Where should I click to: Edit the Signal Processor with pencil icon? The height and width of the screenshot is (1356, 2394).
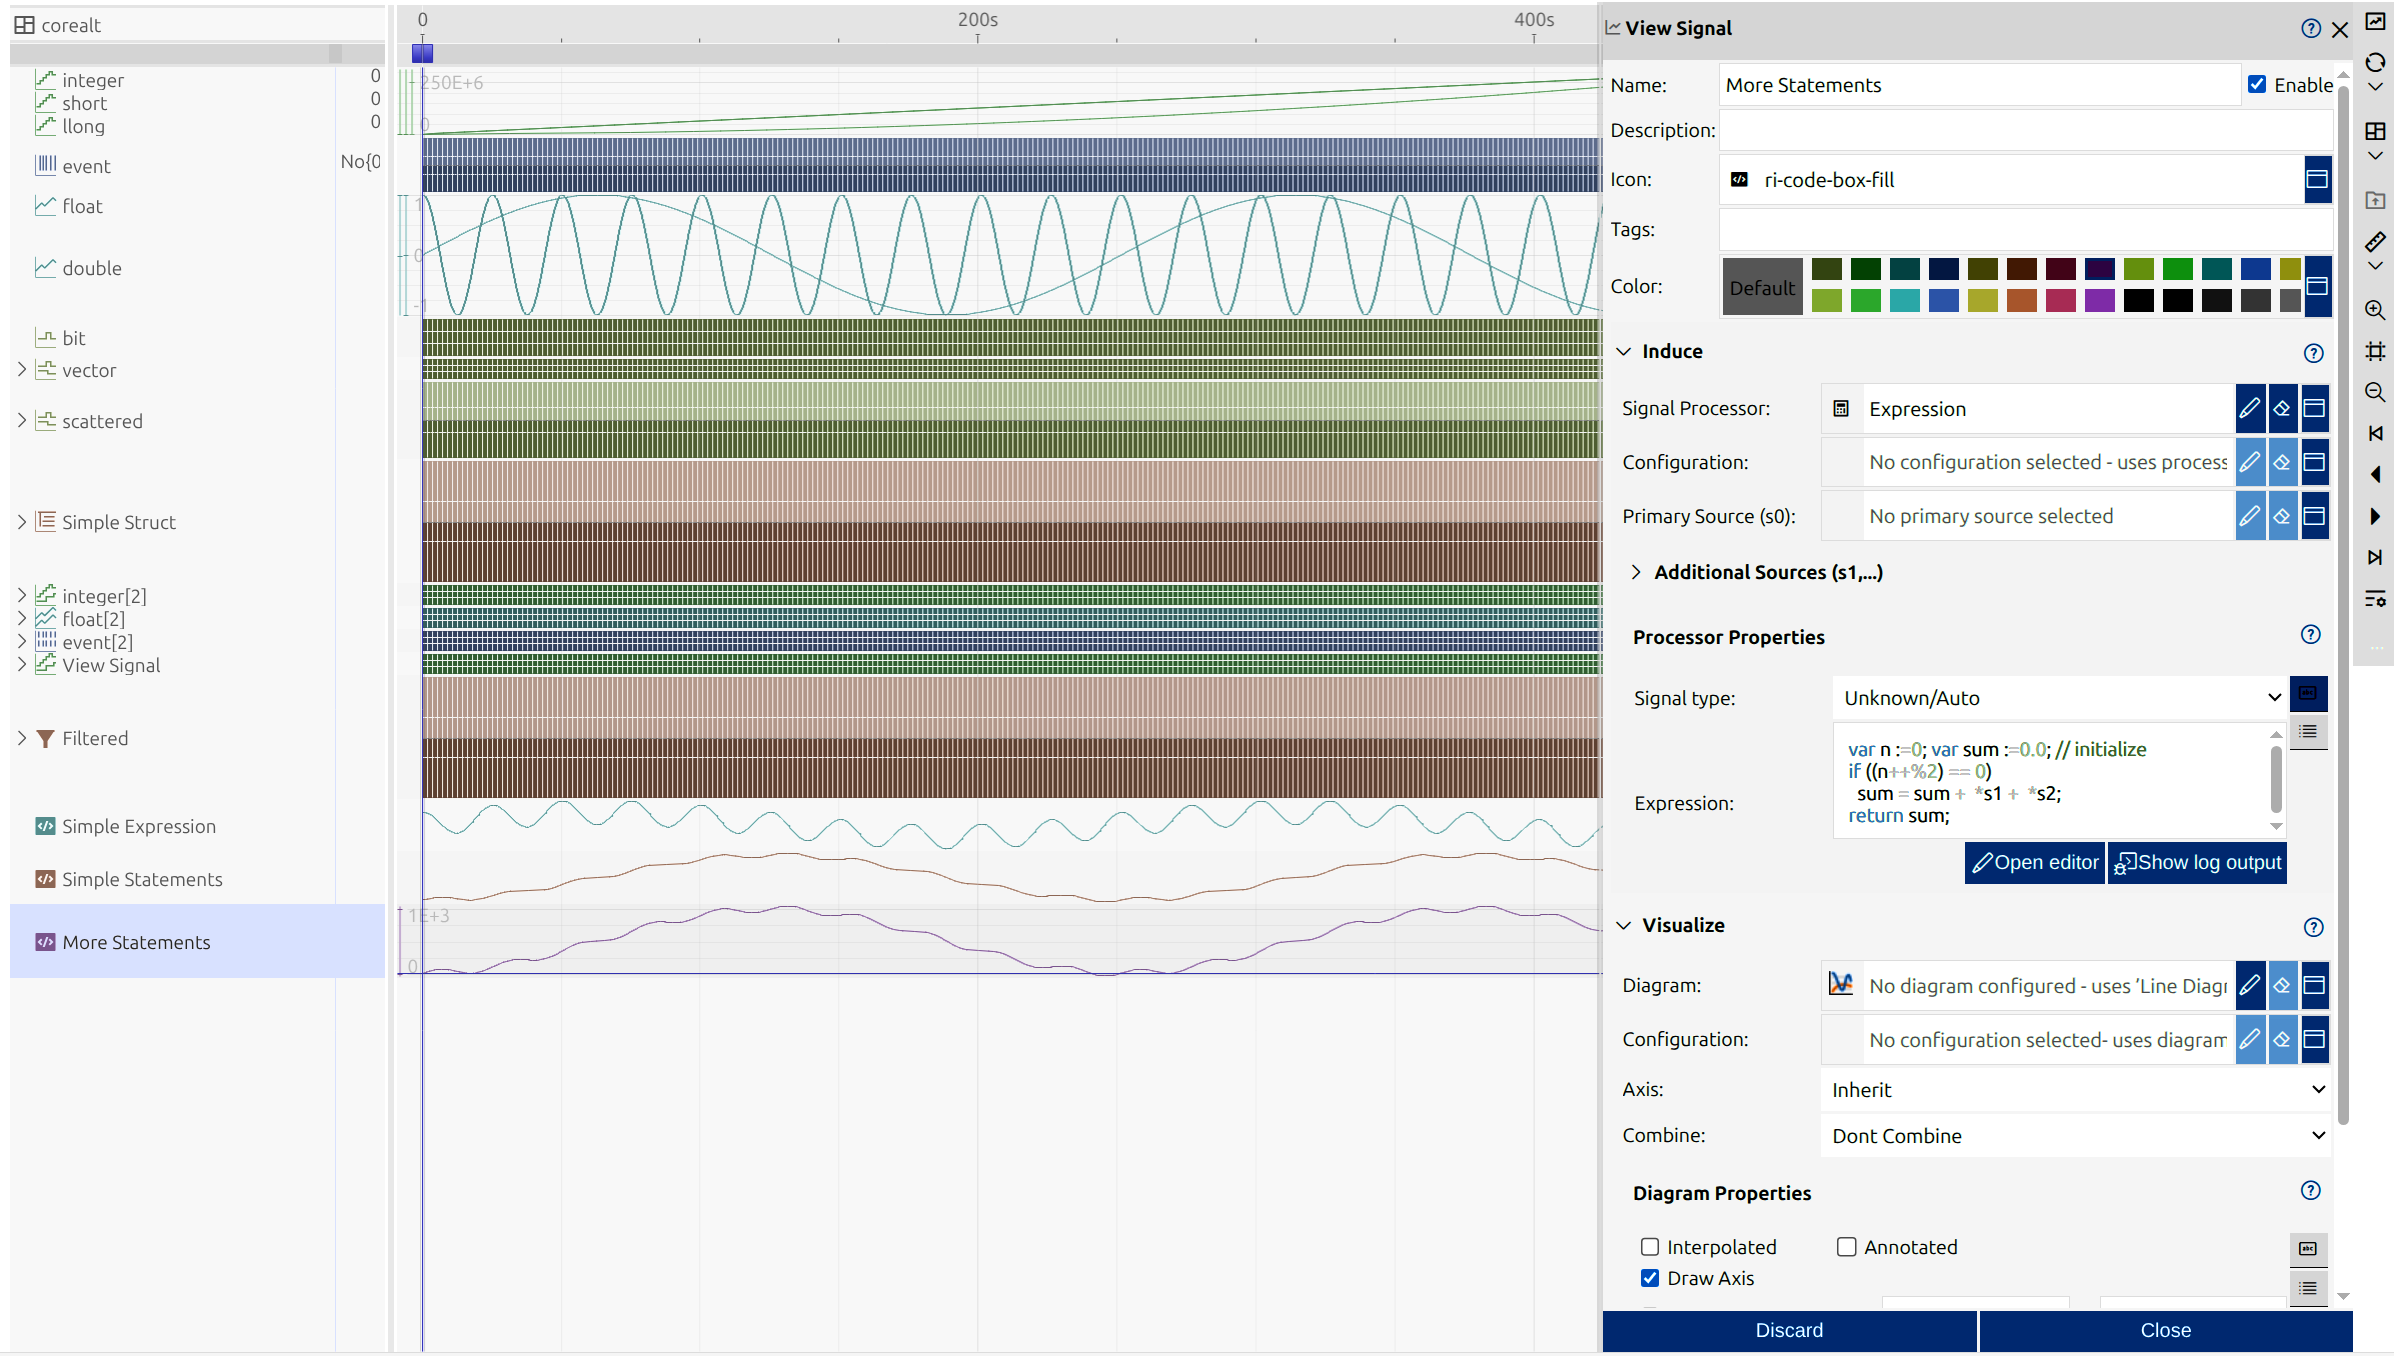(2249, 408)
